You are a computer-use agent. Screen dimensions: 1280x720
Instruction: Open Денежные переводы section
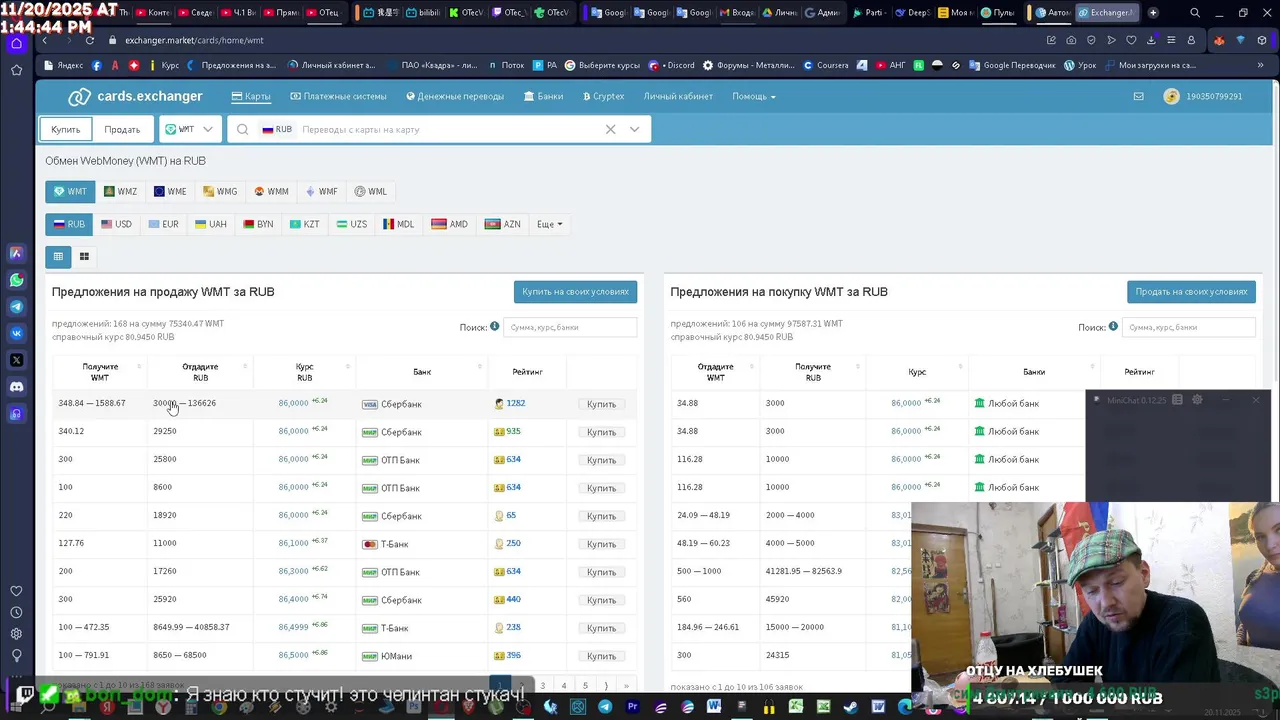455,97
